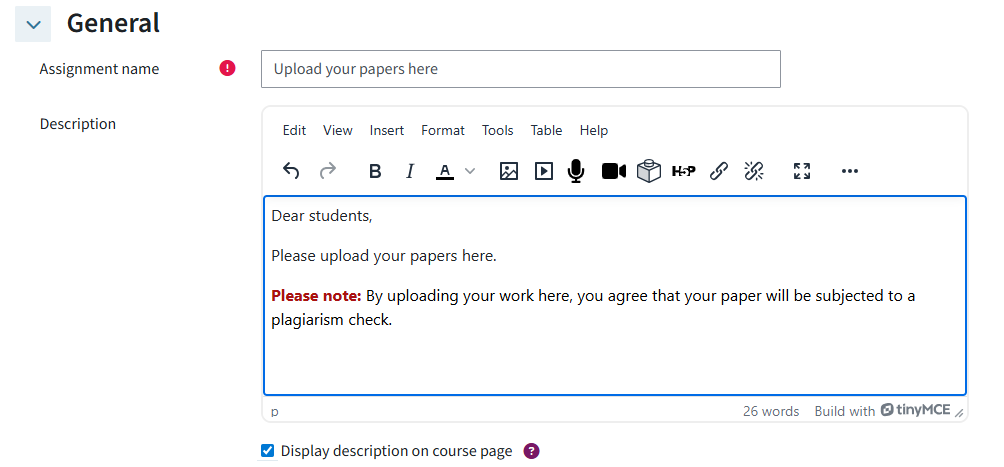The image size is (1004, 467).
Task: Click the Assignment name label
Action: 99,69
